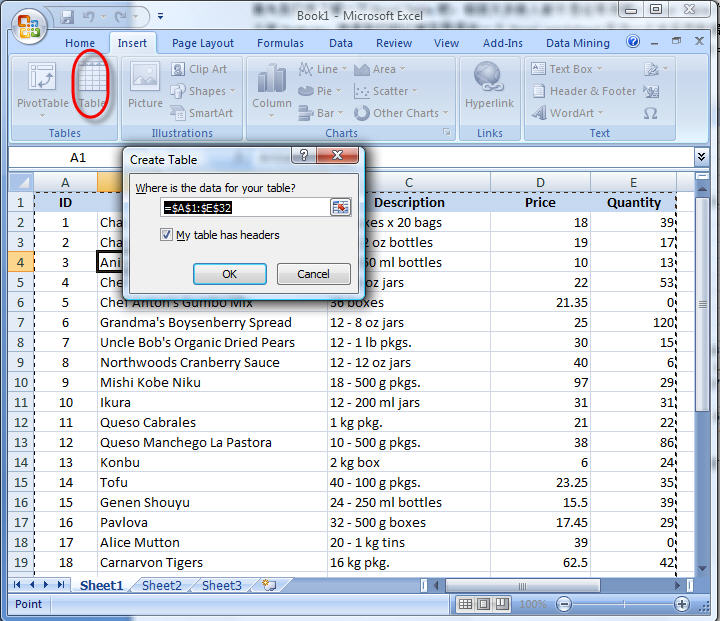The height and width of the screenshot is (621, 720).
Task: Click cell containing Queso Cabrales
Action: point(212,422)
